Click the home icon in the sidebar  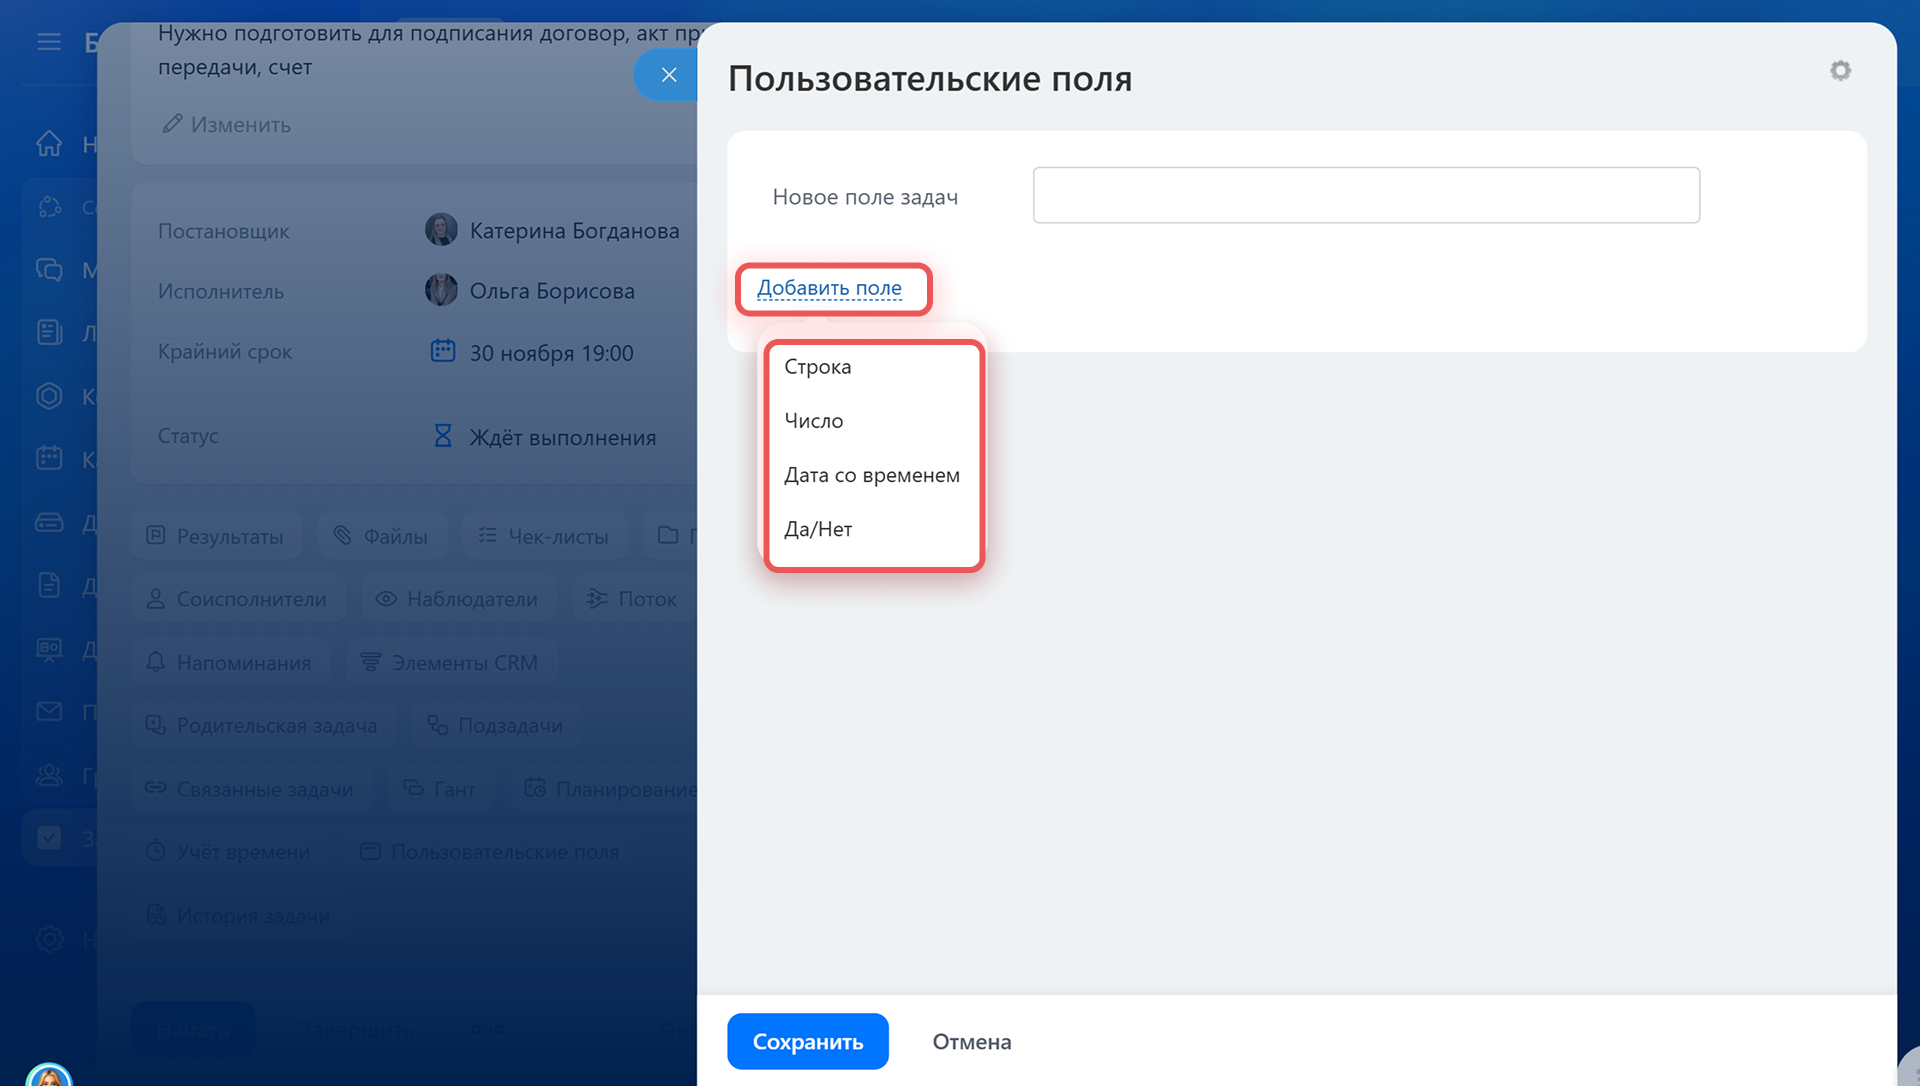click(x=49, y=144)
